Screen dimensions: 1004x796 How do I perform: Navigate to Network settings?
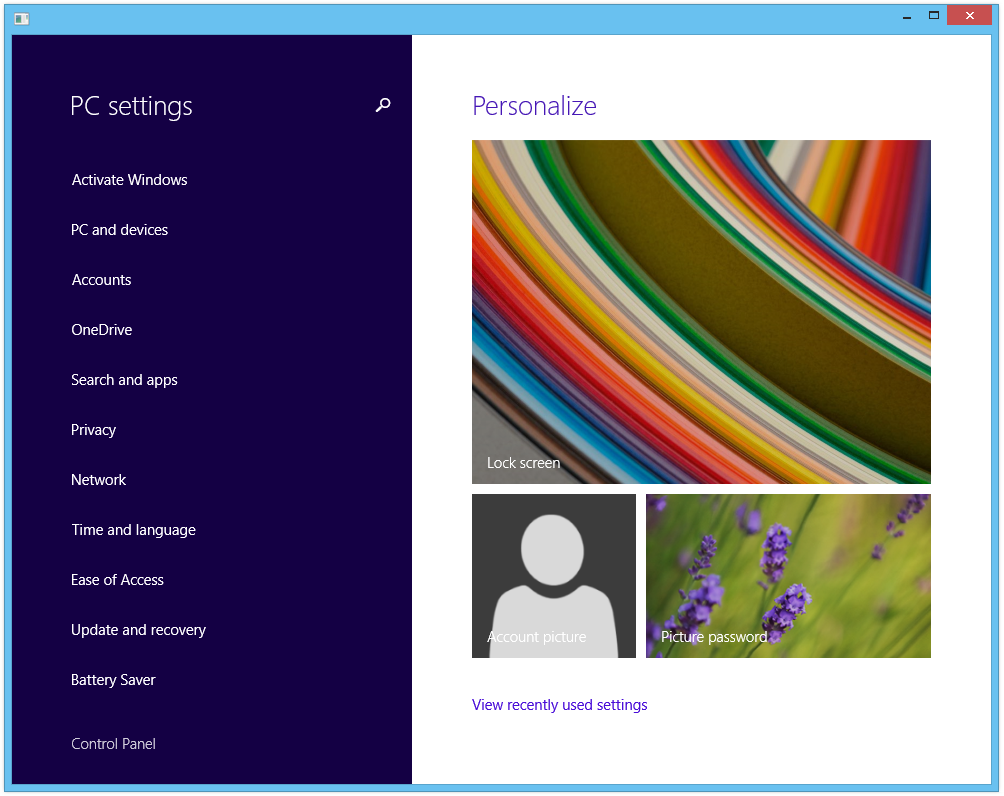pos(98,480)
